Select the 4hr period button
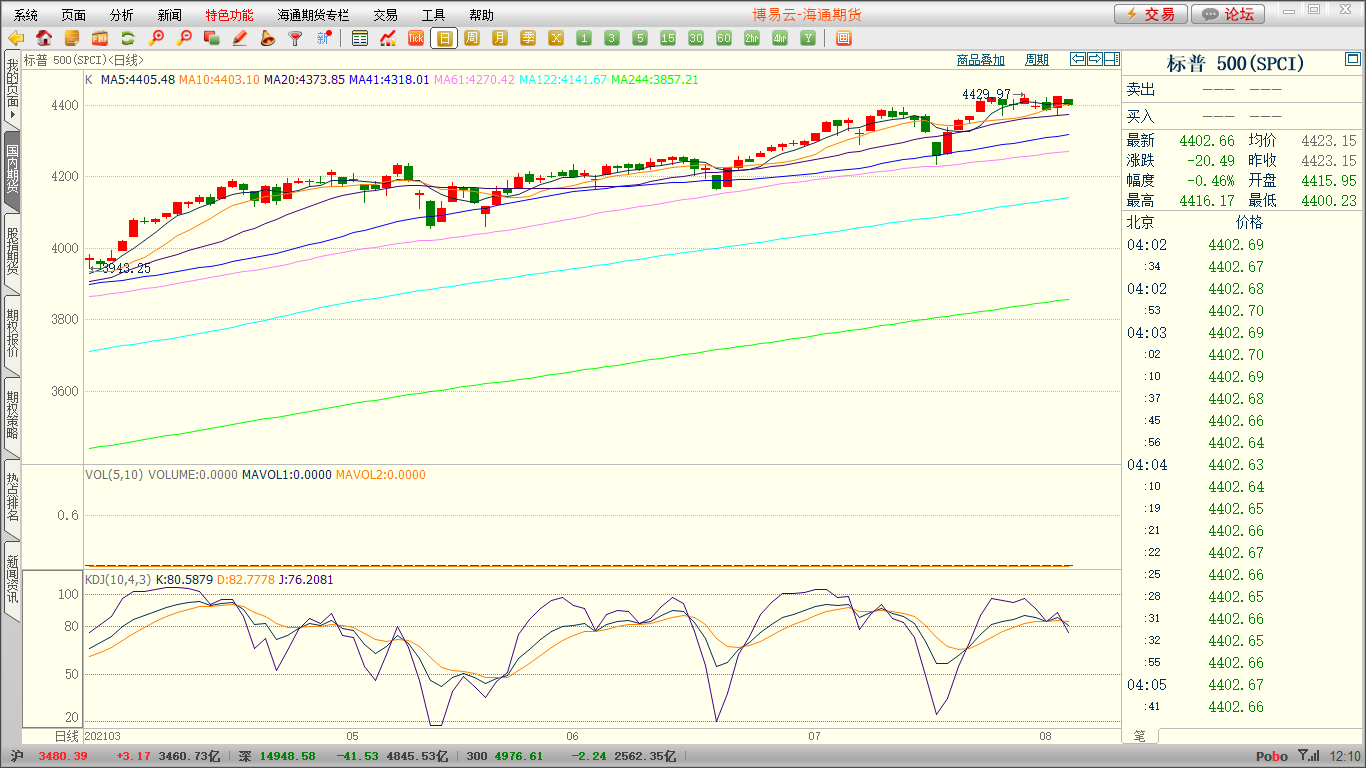The width and height of the screenshot is (1366, 768). [780, 38]
